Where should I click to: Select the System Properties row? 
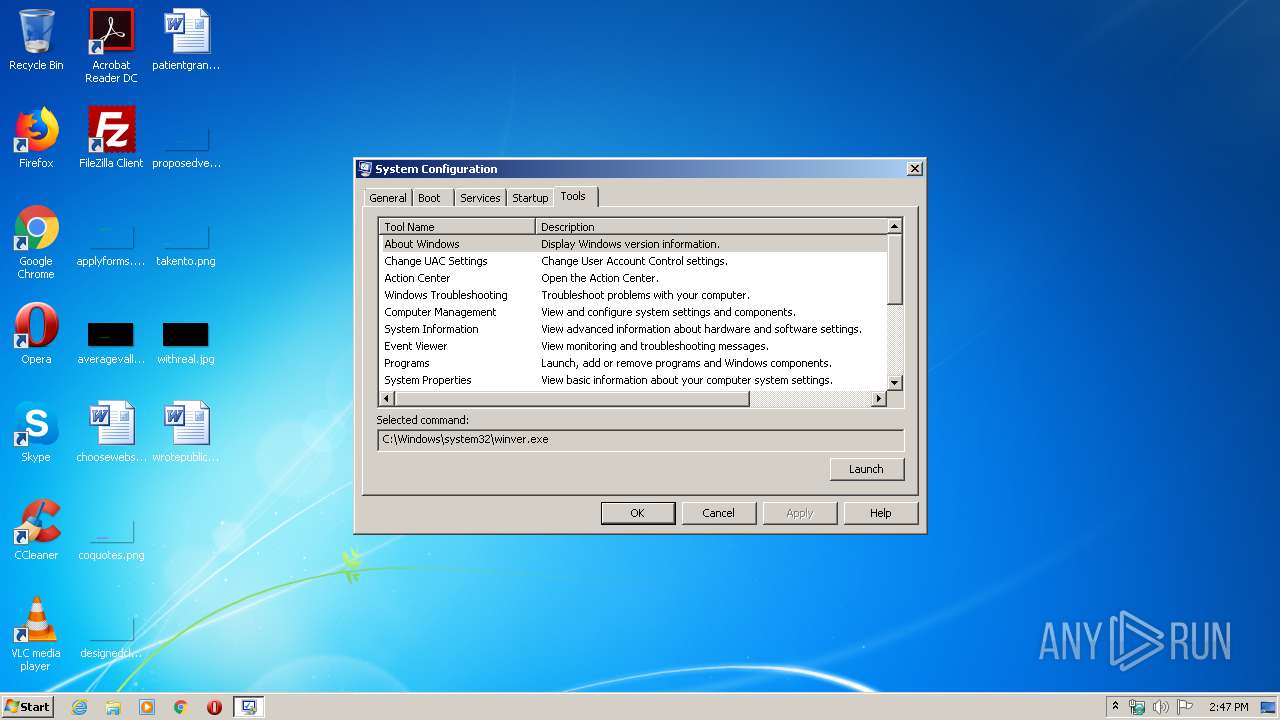pyautogui.click(x=633, y=380)
